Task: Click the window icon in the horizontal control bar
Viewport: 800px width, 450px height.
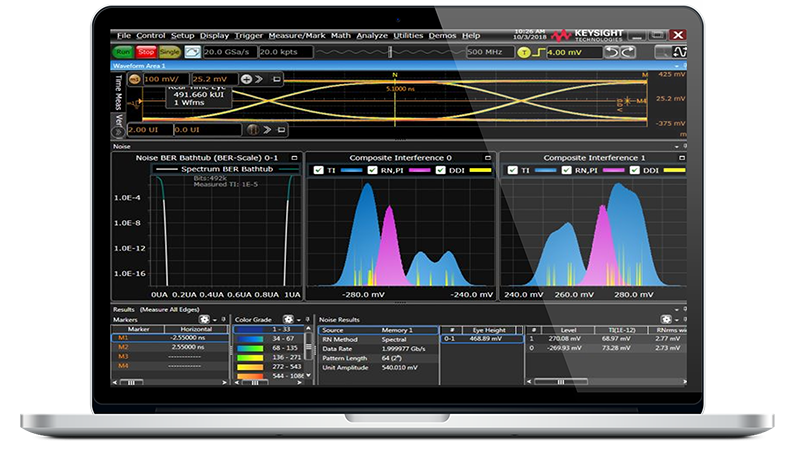Action: (281, 130)
